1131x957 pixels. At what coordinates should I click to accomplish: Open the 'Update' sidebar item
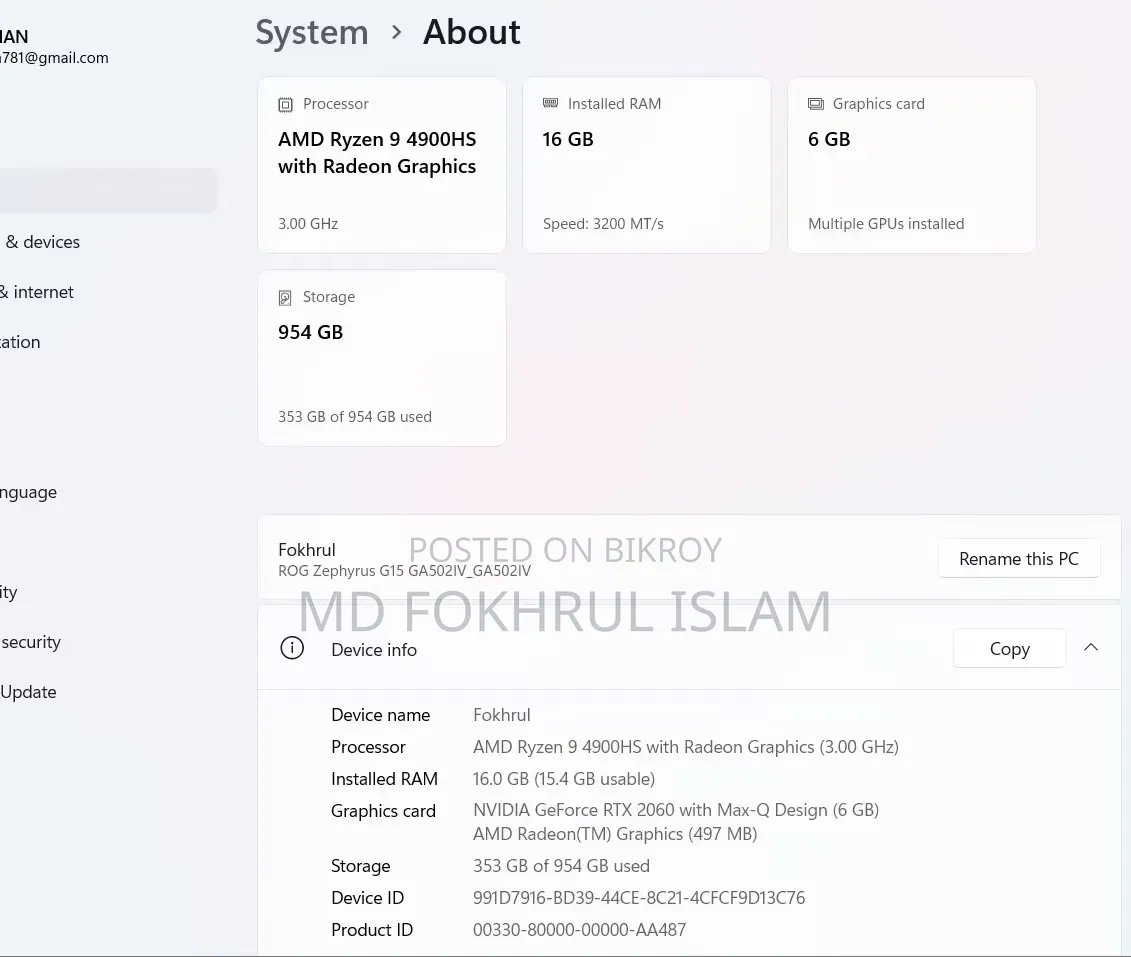click(x=28, y=692)
